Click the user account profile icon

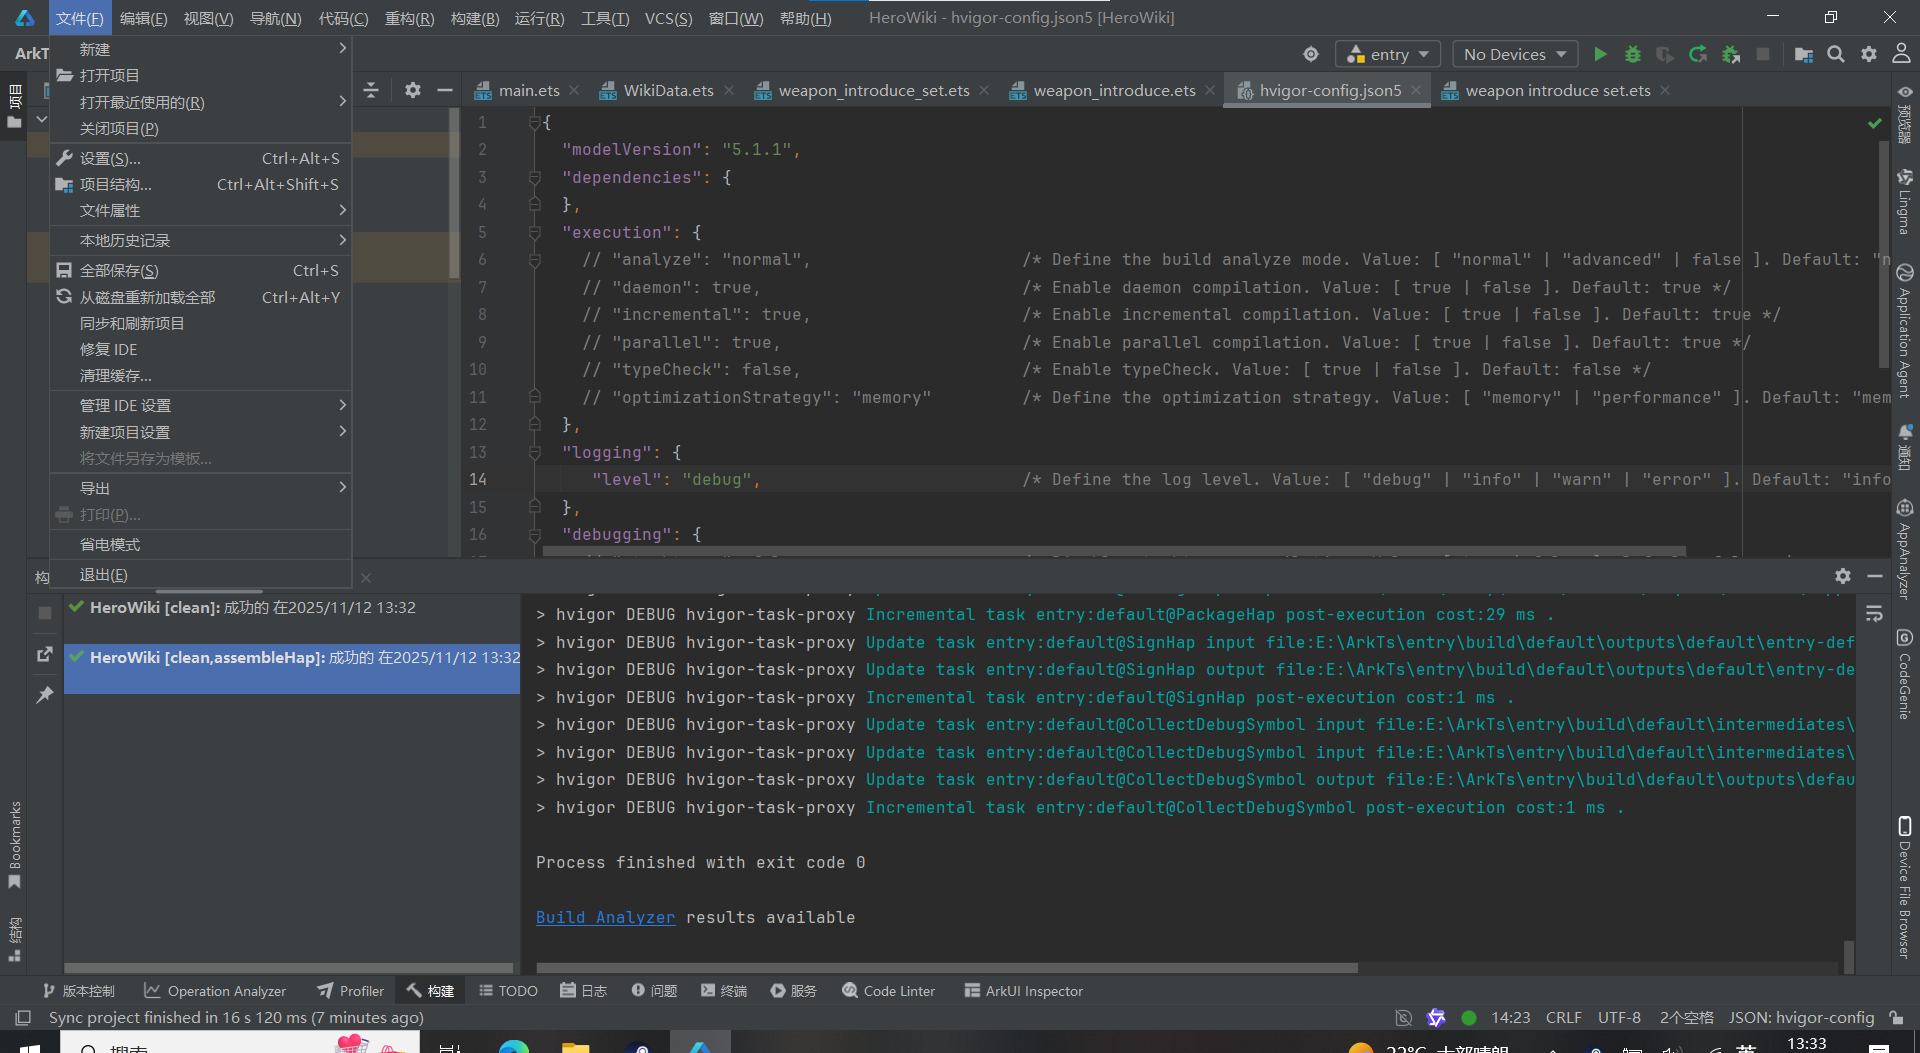tap(1901, 54)
